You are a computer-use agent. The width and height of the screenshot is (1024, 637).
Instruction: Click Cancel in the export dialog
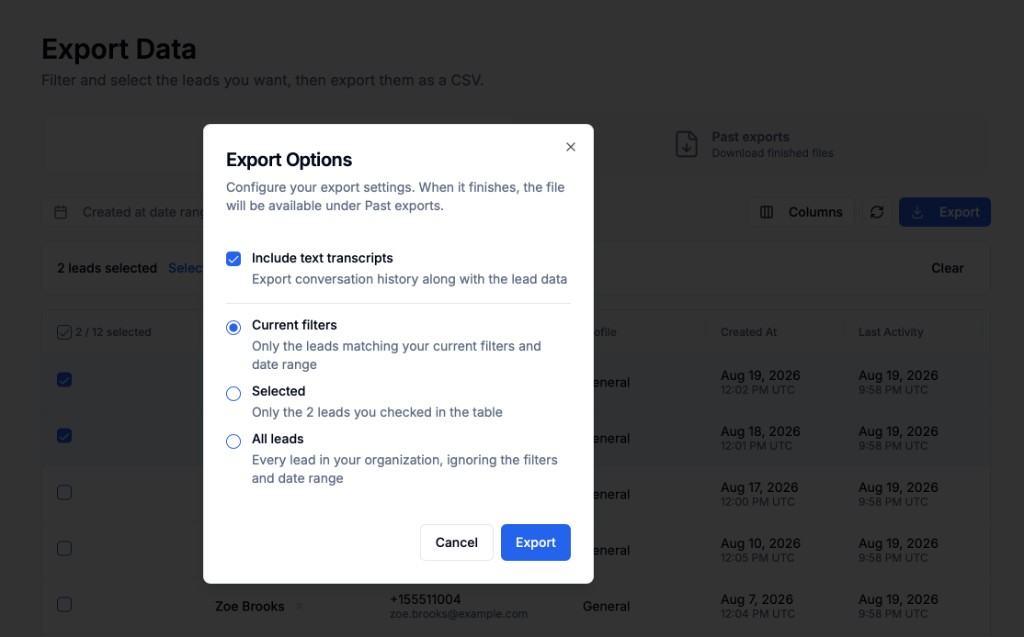456,542
